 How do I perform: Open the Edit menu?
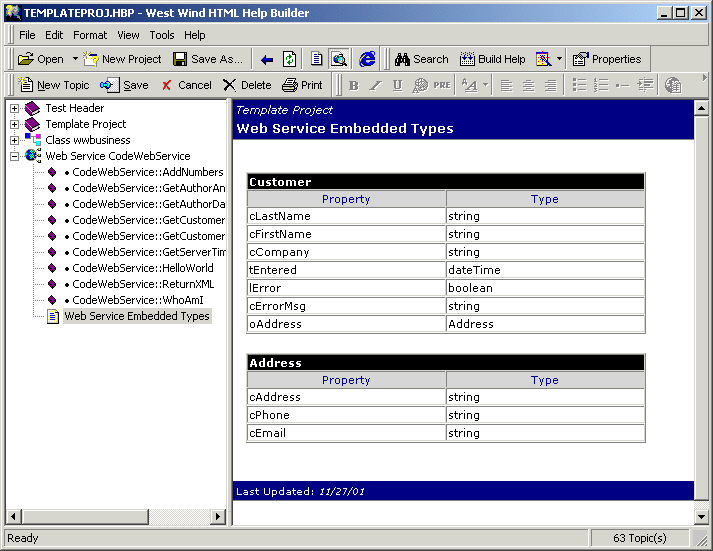pos(54,35)
